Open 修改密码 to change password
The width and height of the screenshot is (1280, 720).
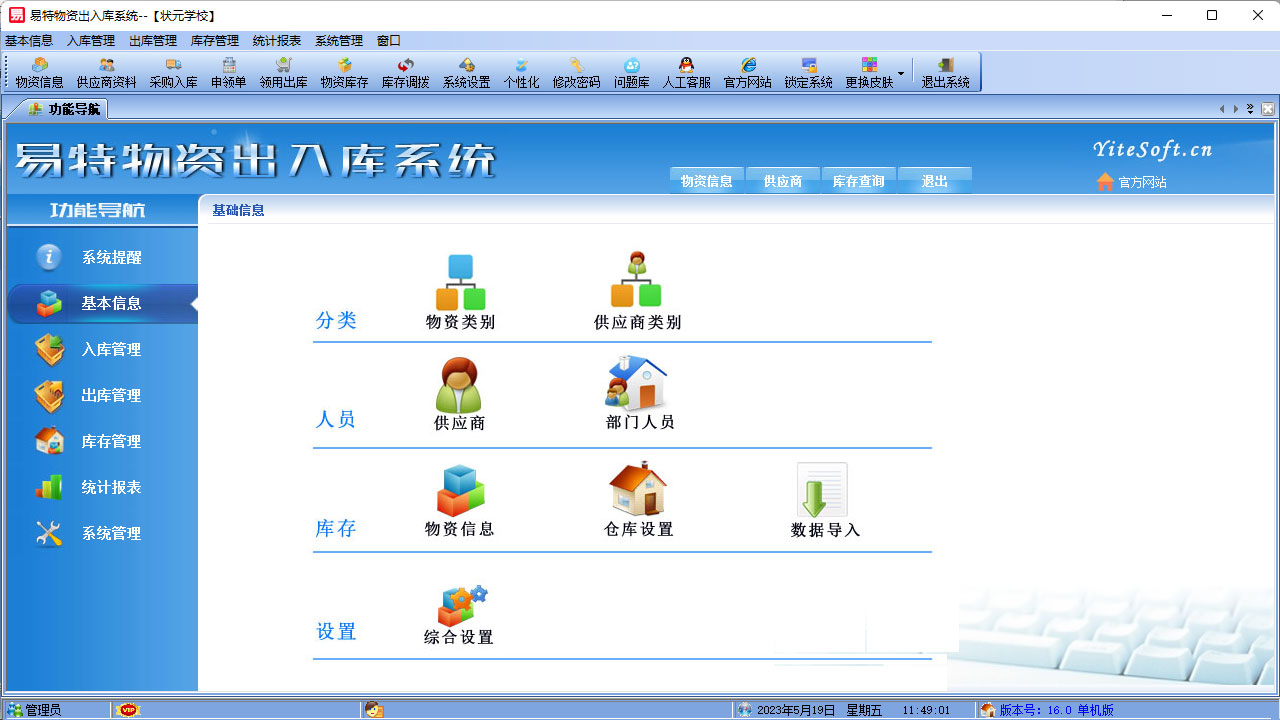pyautogui.click(x=576, y=72)
